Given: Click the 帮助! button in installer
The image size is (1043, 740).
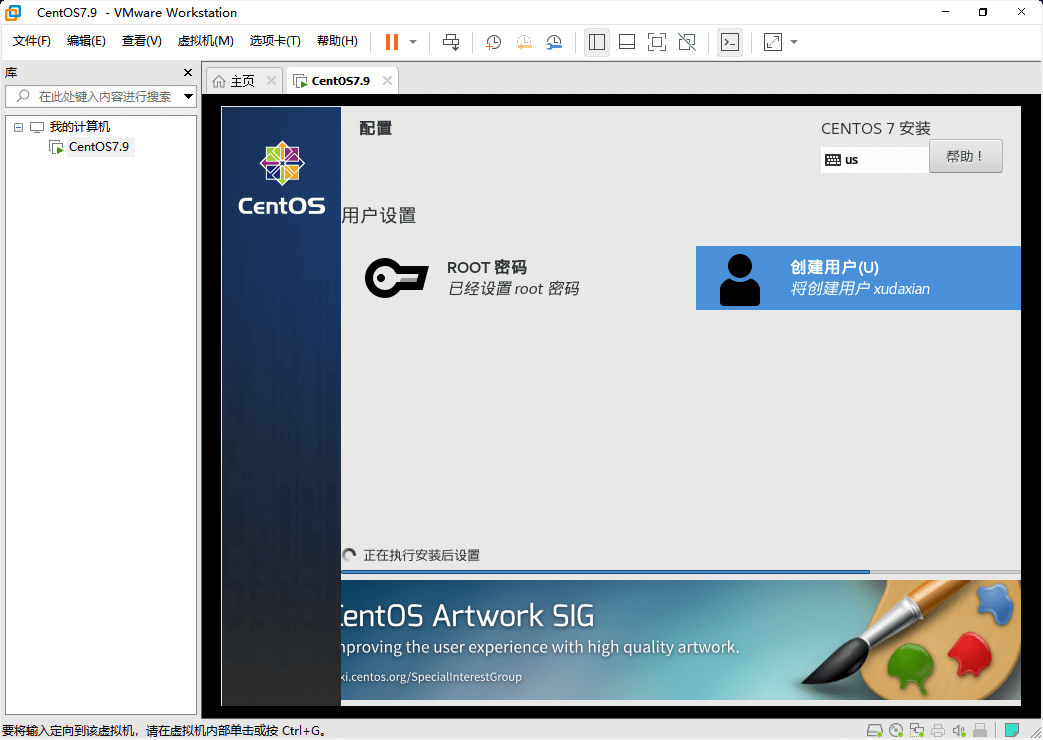Looking at the screenshot, I should click(965, 156).
